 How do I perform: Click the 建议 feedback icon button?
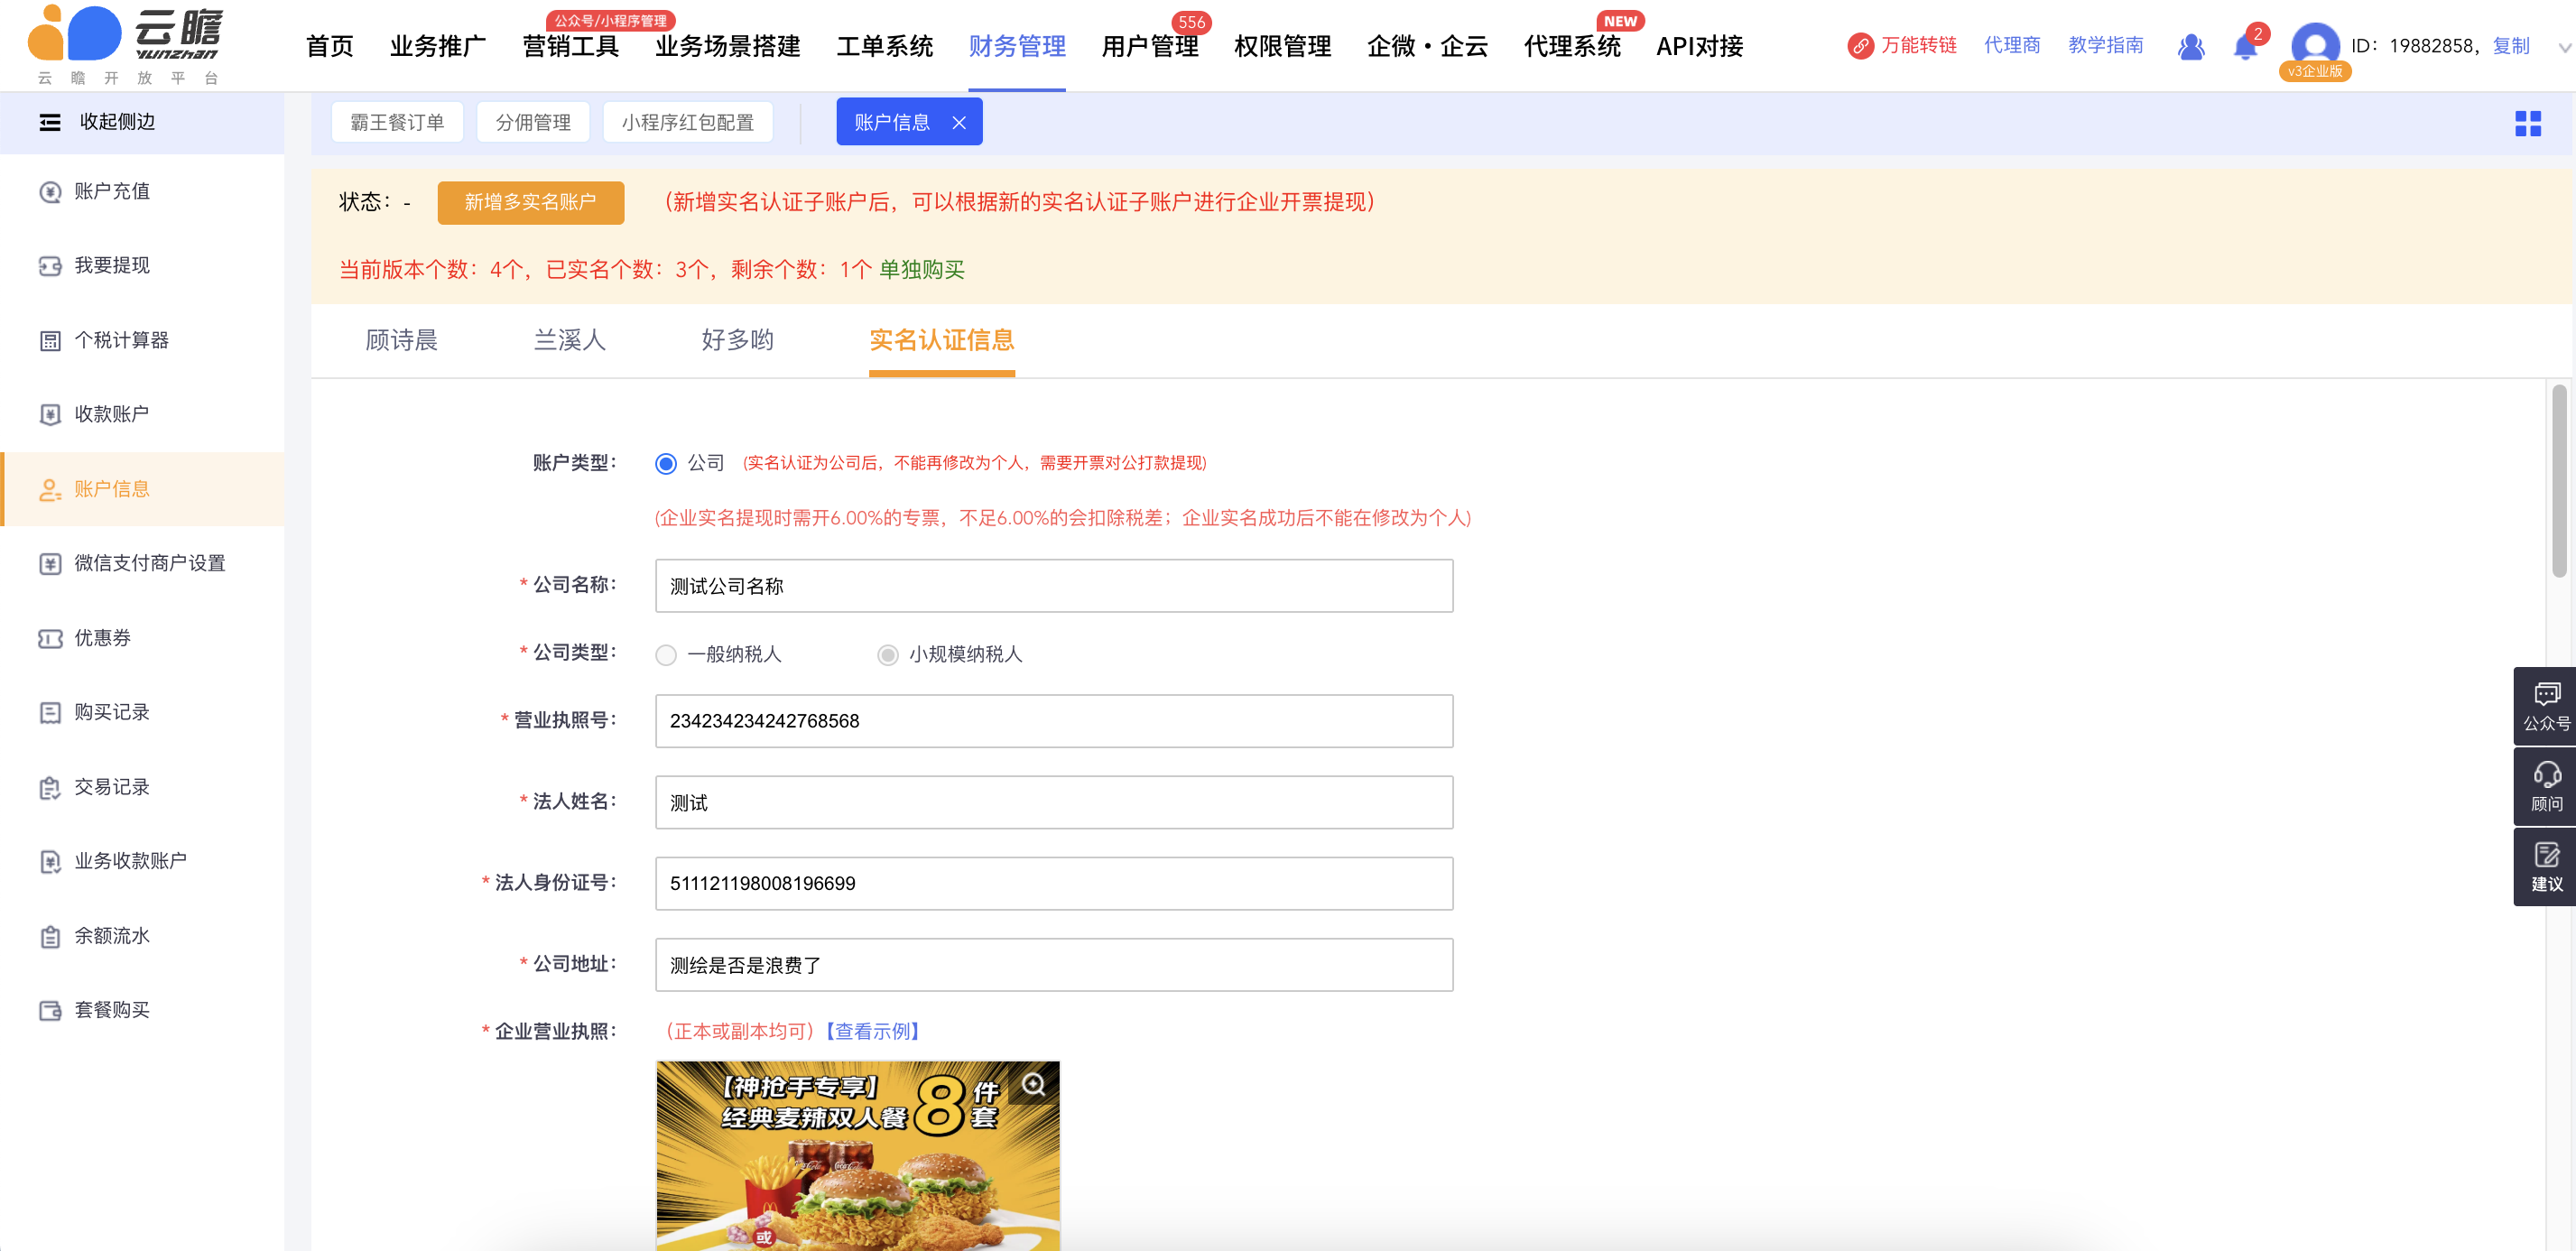(2545, 867)
